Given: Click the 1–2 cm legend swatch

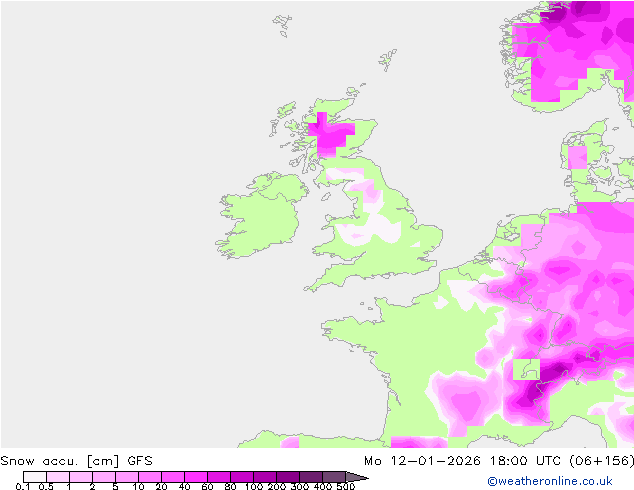Looking at the screenshot, I should (x=81, y=477).
